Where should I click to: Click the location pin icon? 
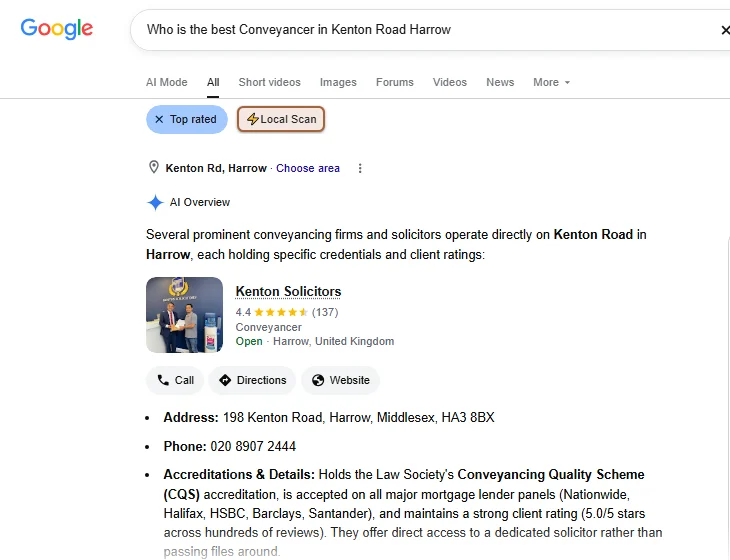click(154, 167)
